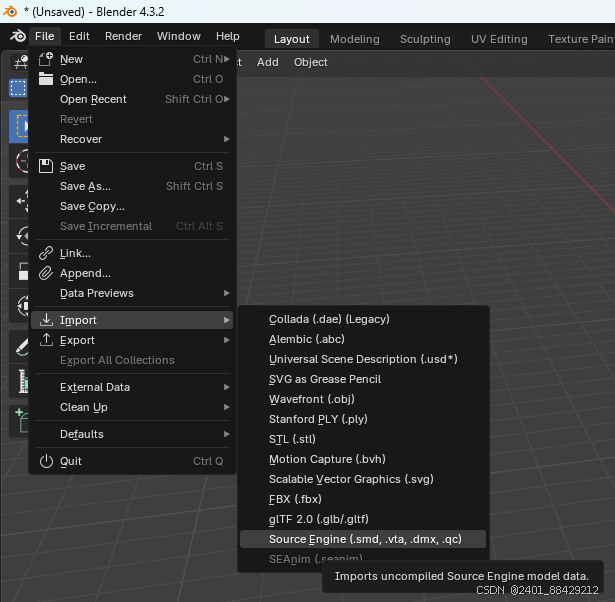The width and height of the screenshot is (615, 602).
Task: Open the Add menu in the viewport header
Action: point(268,62)
